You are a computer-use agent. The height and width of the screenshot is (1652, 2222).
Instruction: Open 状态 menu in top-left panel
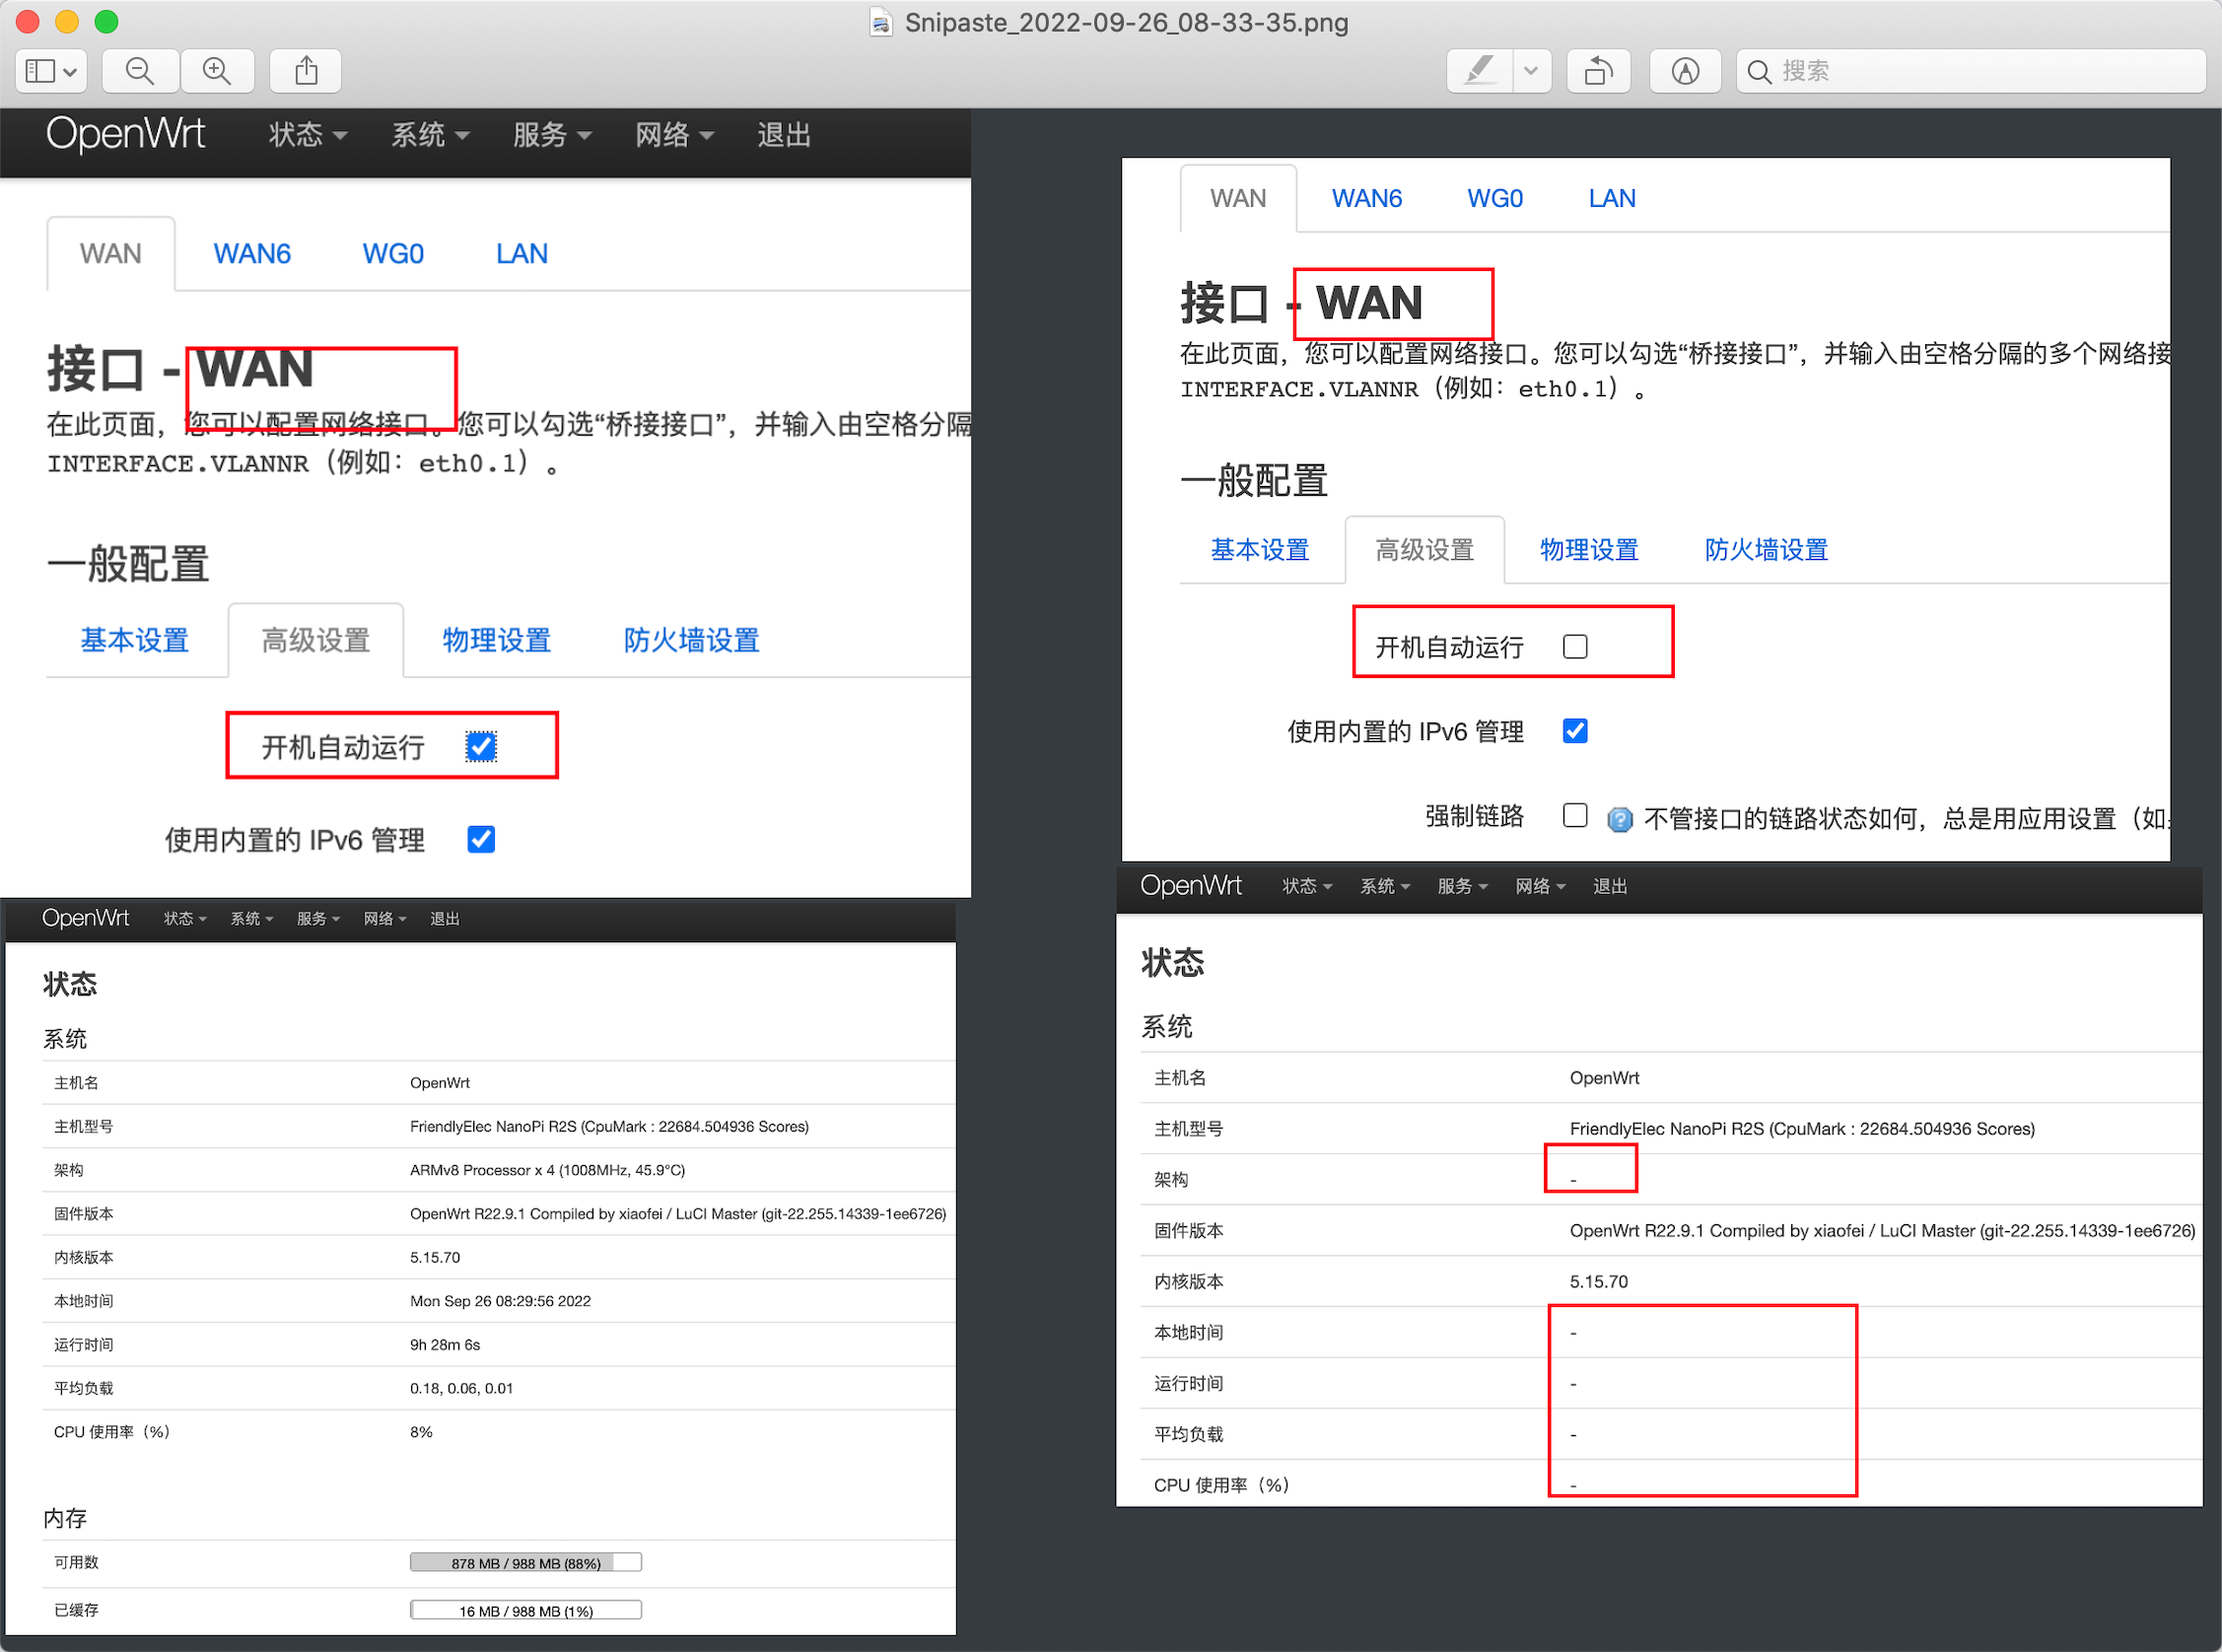307,135
